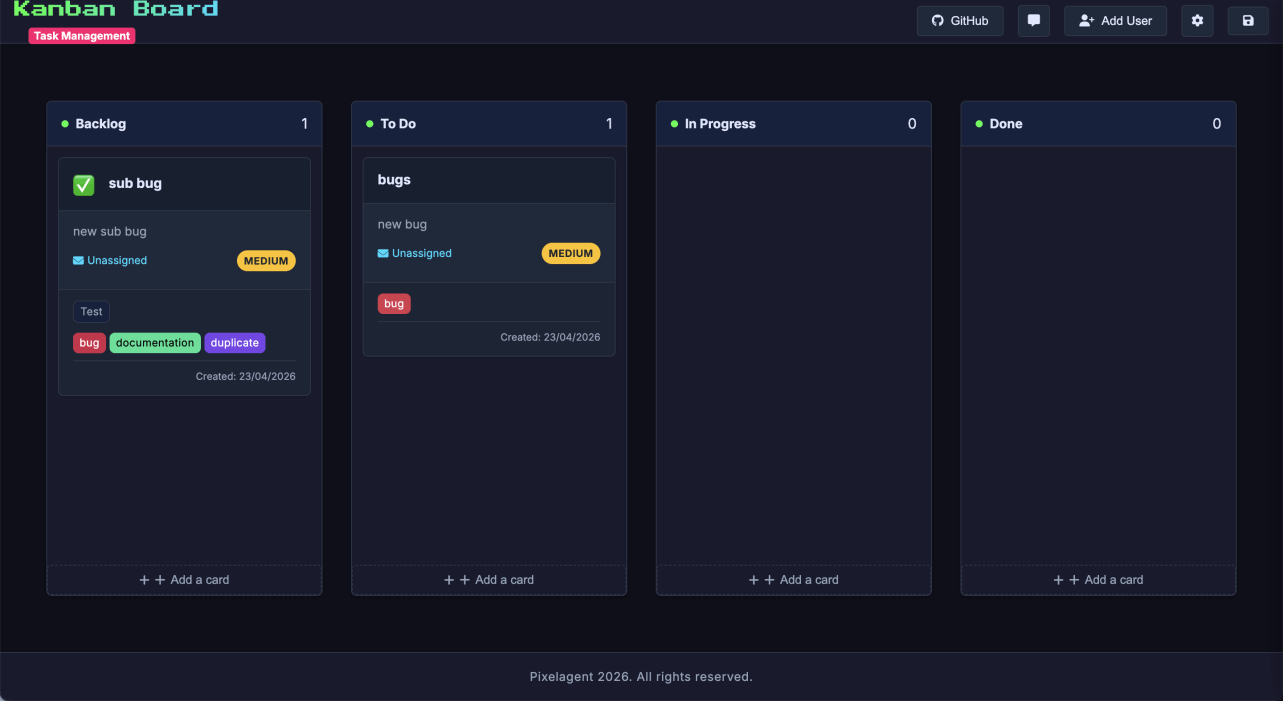
Task: Click the Done column header
Action: point(1098,124)
